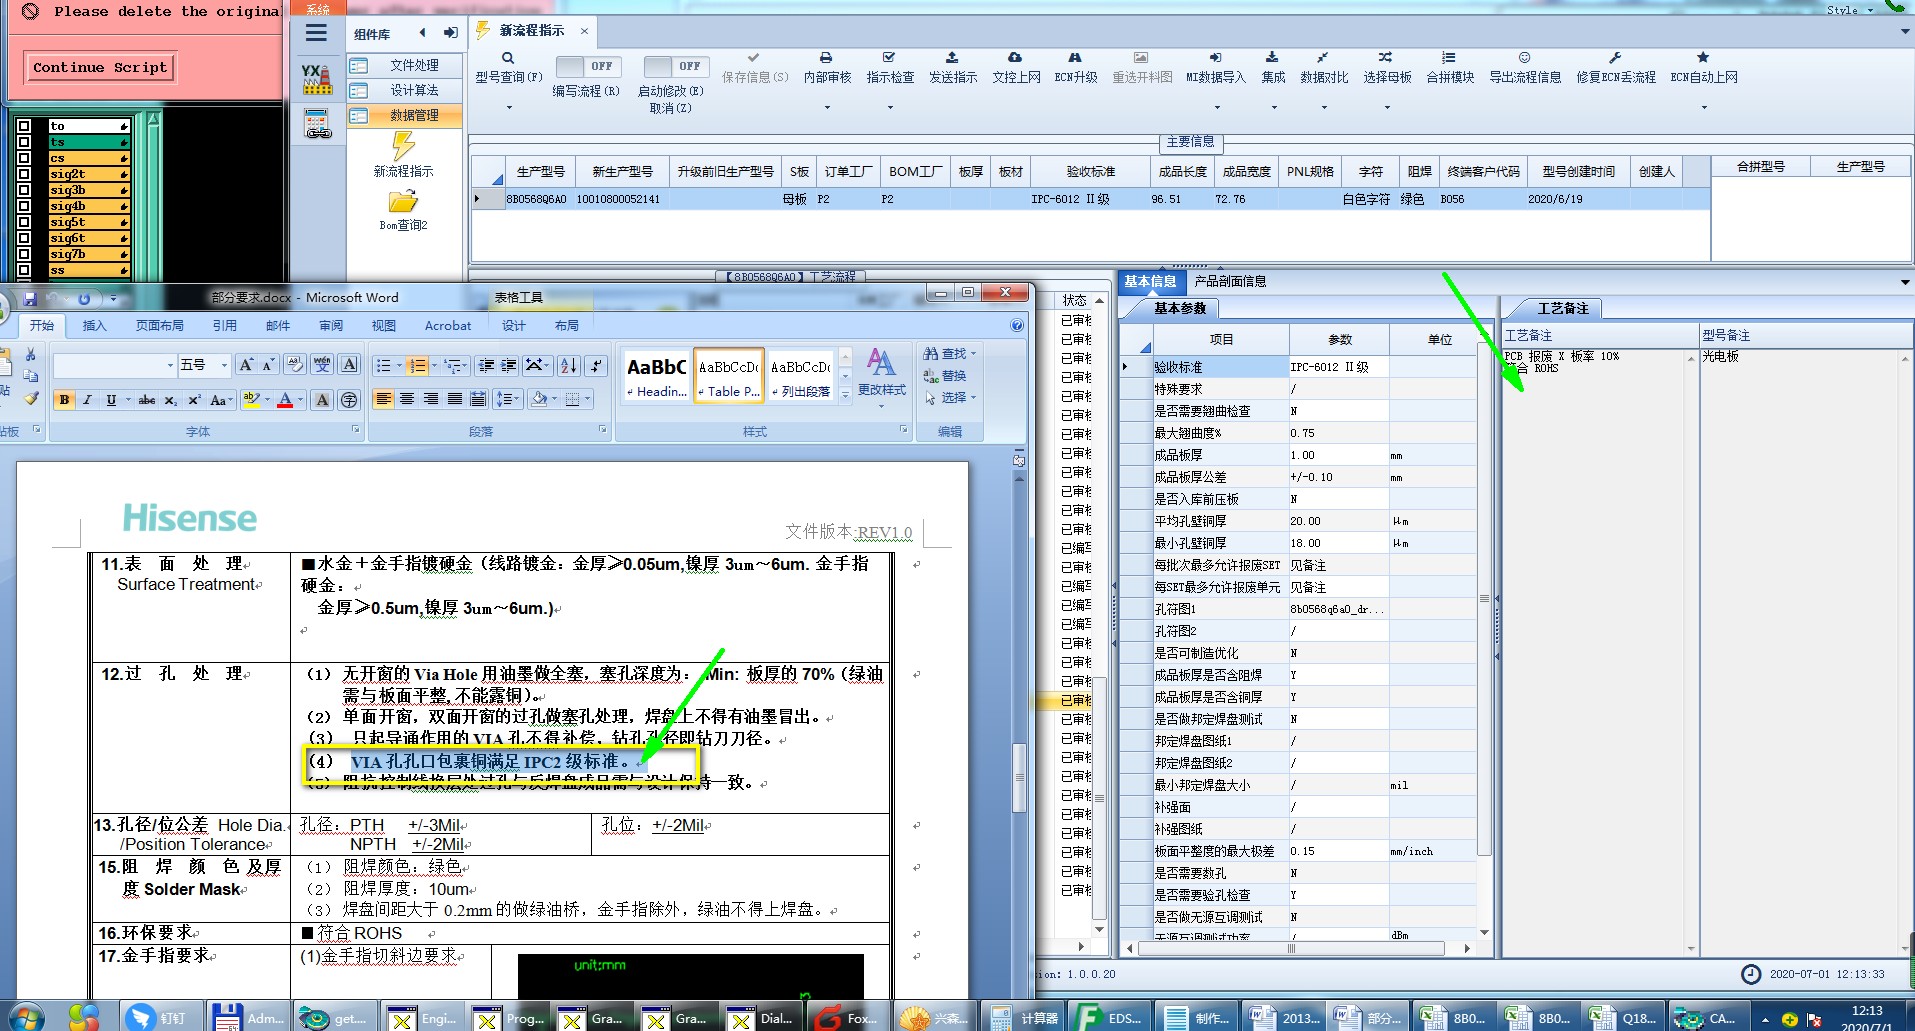Click the 集成 download icon
Viewport: 1915px width, 1031px height.
pos(1272,58)
